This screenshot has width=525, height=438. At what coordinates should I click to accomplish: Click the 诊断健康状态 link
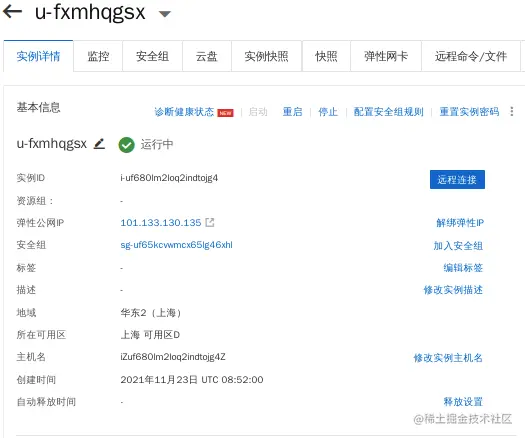pos(184,112)
